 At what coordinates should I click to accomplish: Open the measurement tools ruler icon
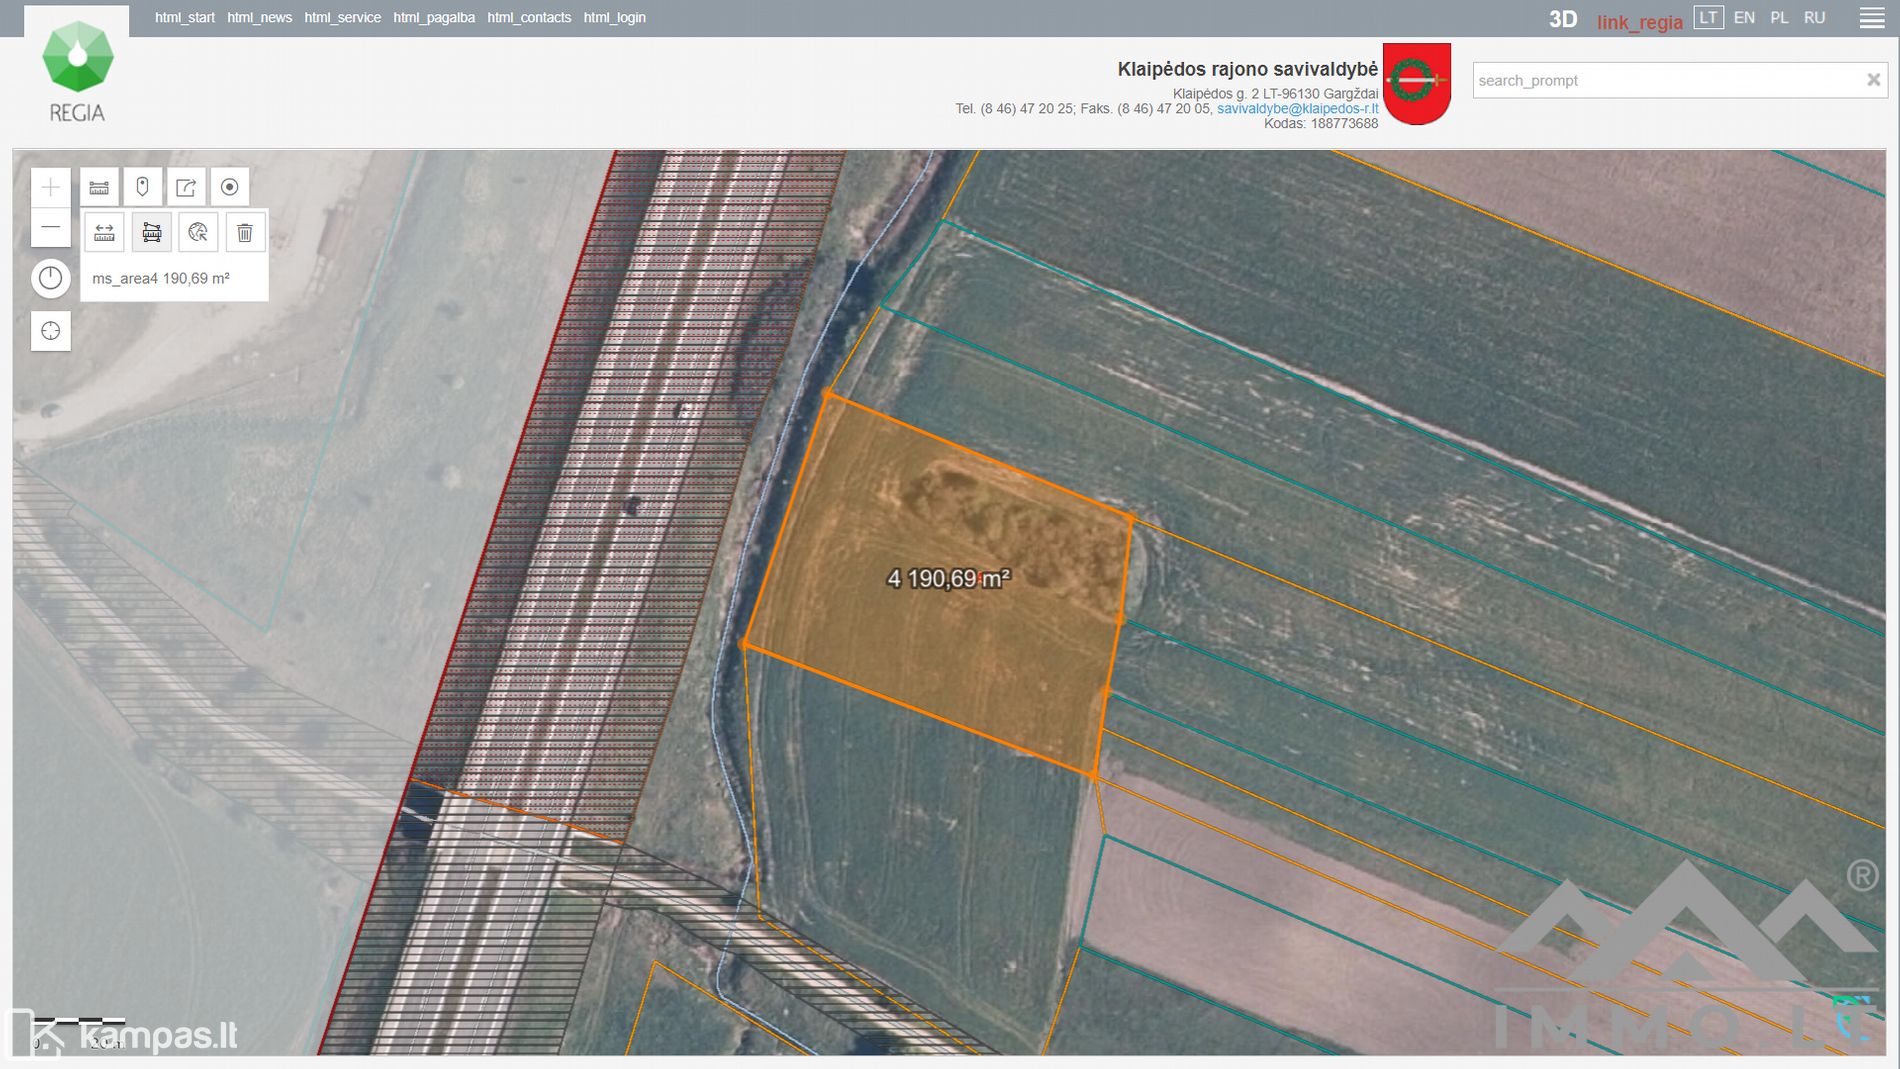(x=99, y=187)
